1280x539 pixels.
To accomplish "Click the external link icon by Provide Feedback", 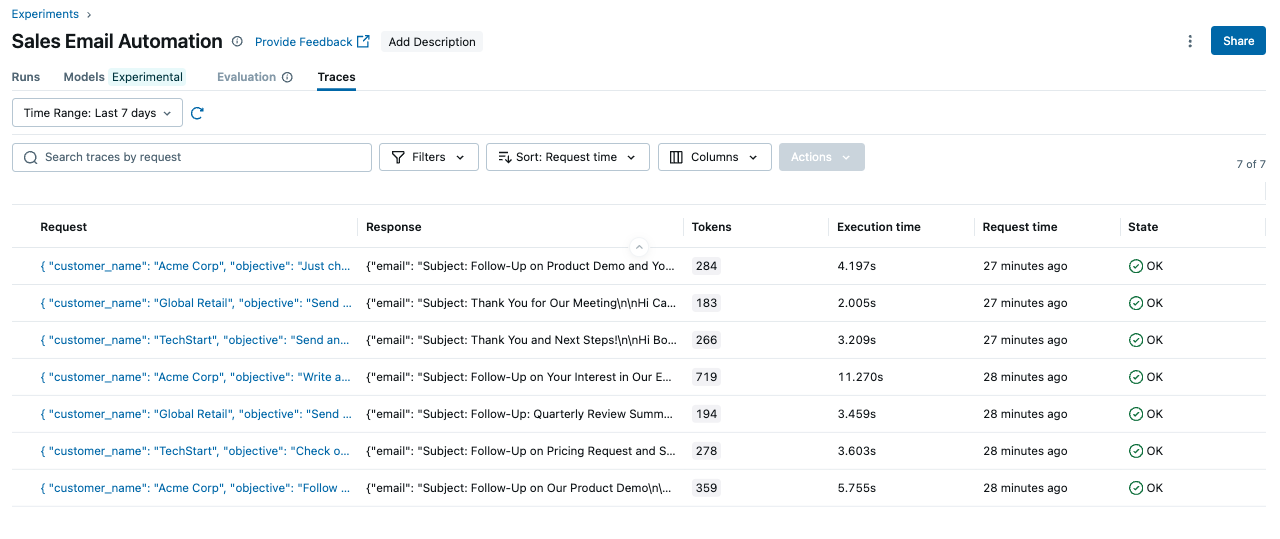I will [363, 42].
